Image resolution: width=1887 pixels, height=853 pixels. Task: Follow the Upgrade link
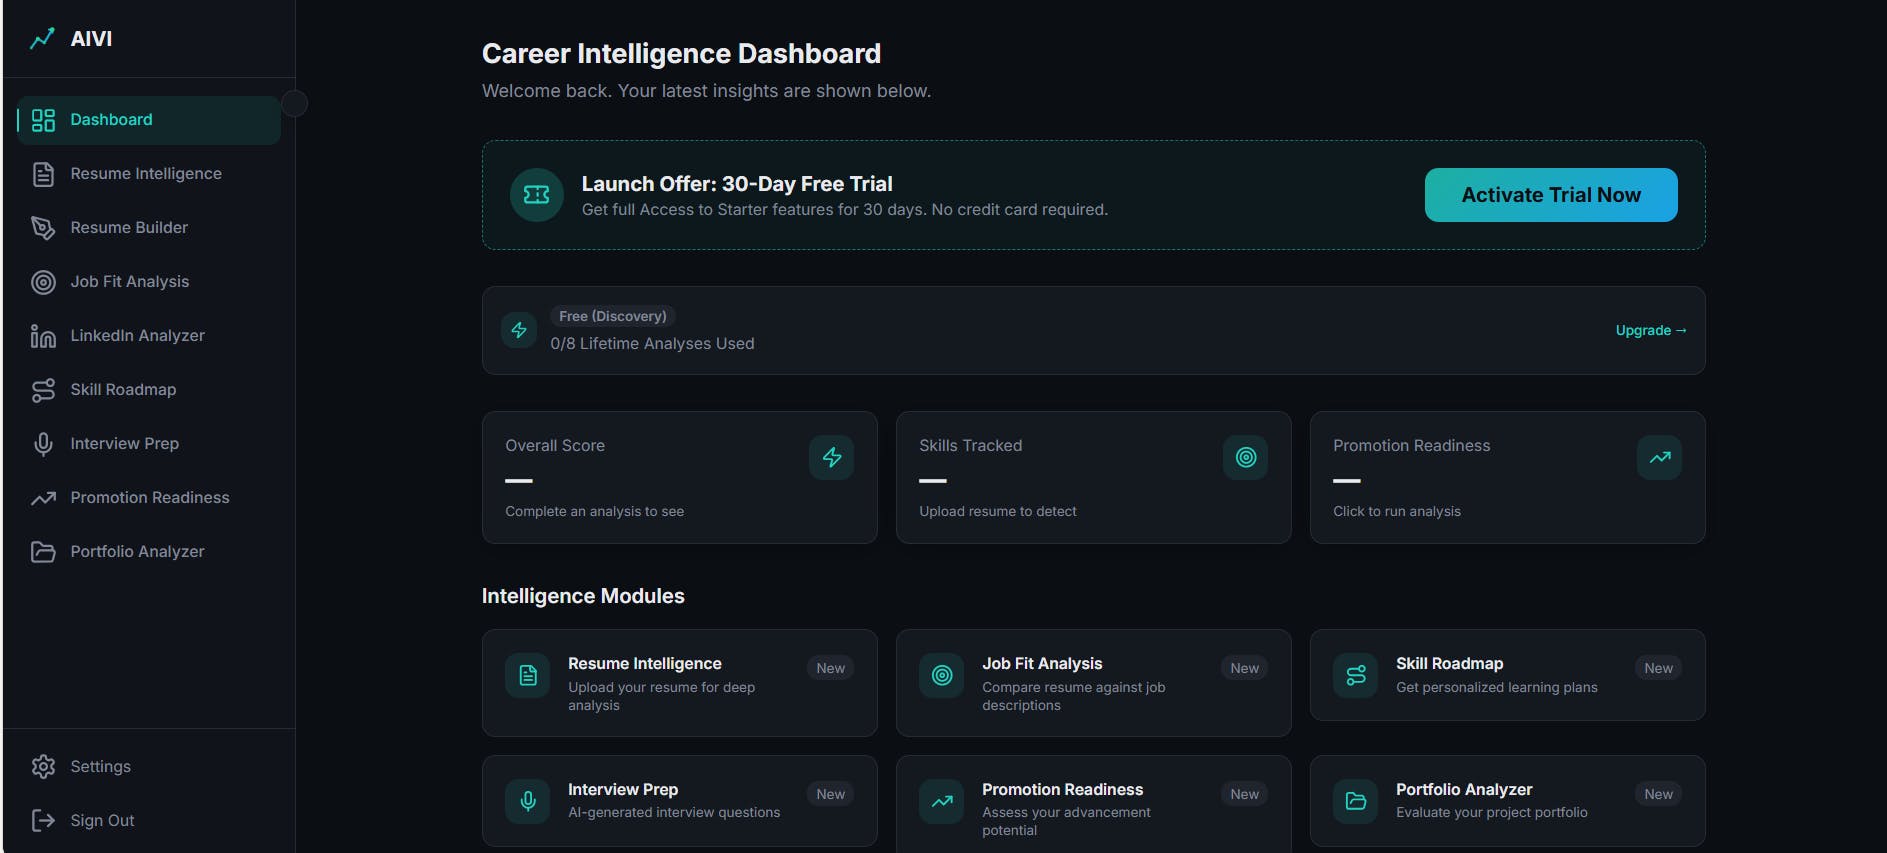1651,331
